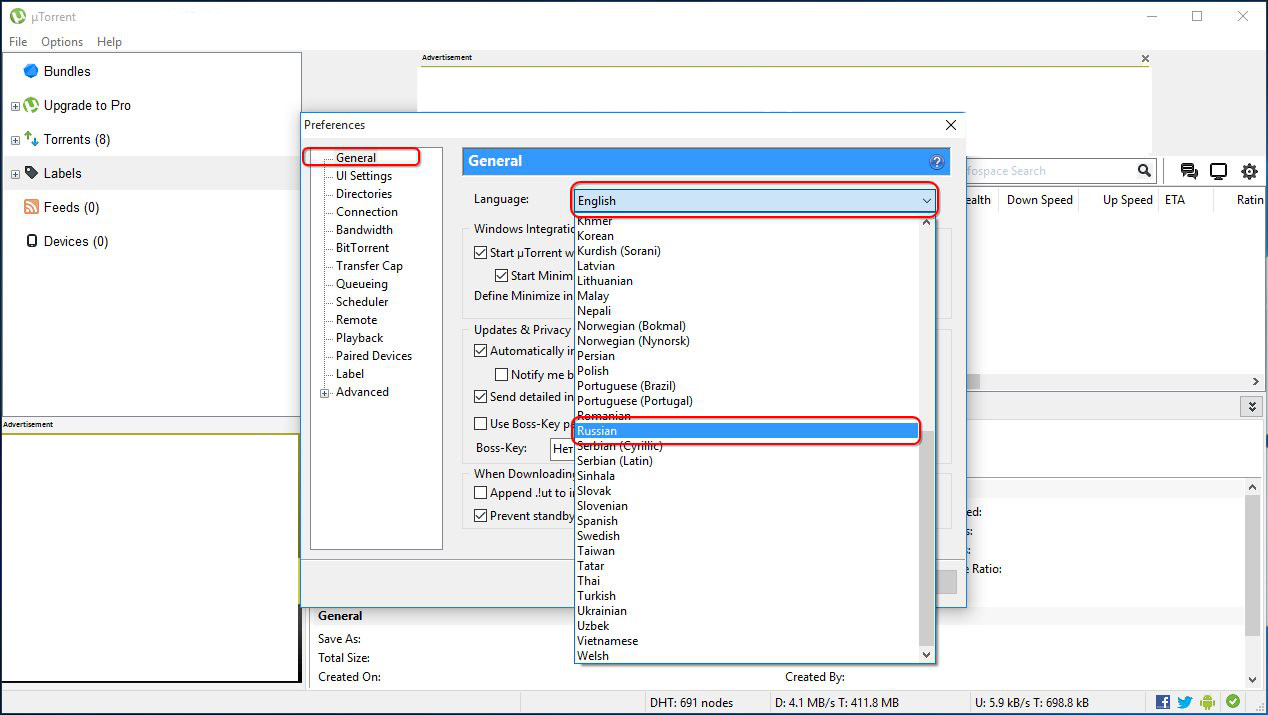Toggle Send detailed info checkbox
The height and width of the screenshot is (715, 1268).
tap(480, 397)
